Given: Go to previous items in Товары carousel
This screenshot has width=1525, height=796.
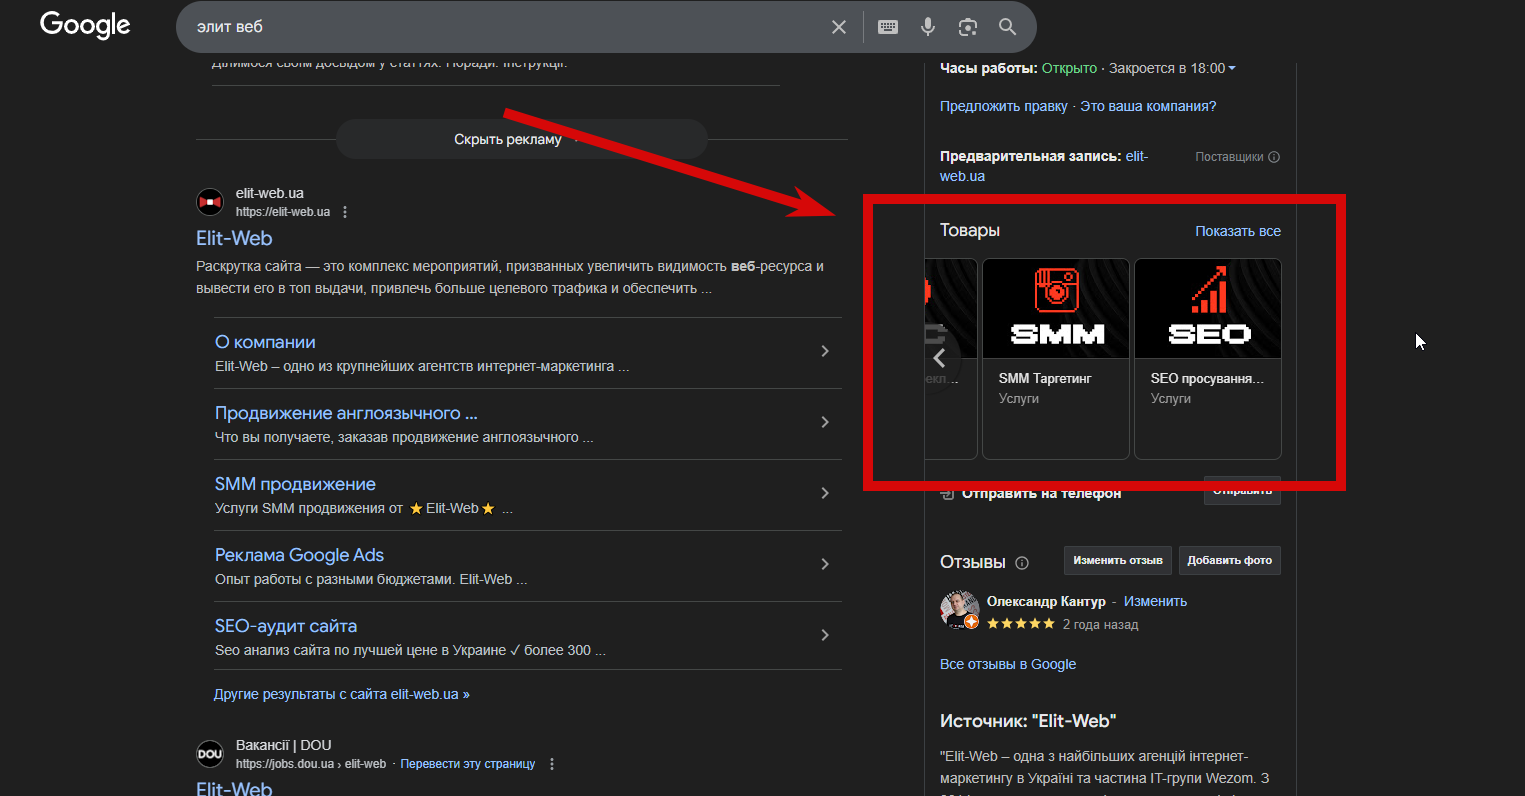Looking at the screenshot, I should [x=939, y=358].
